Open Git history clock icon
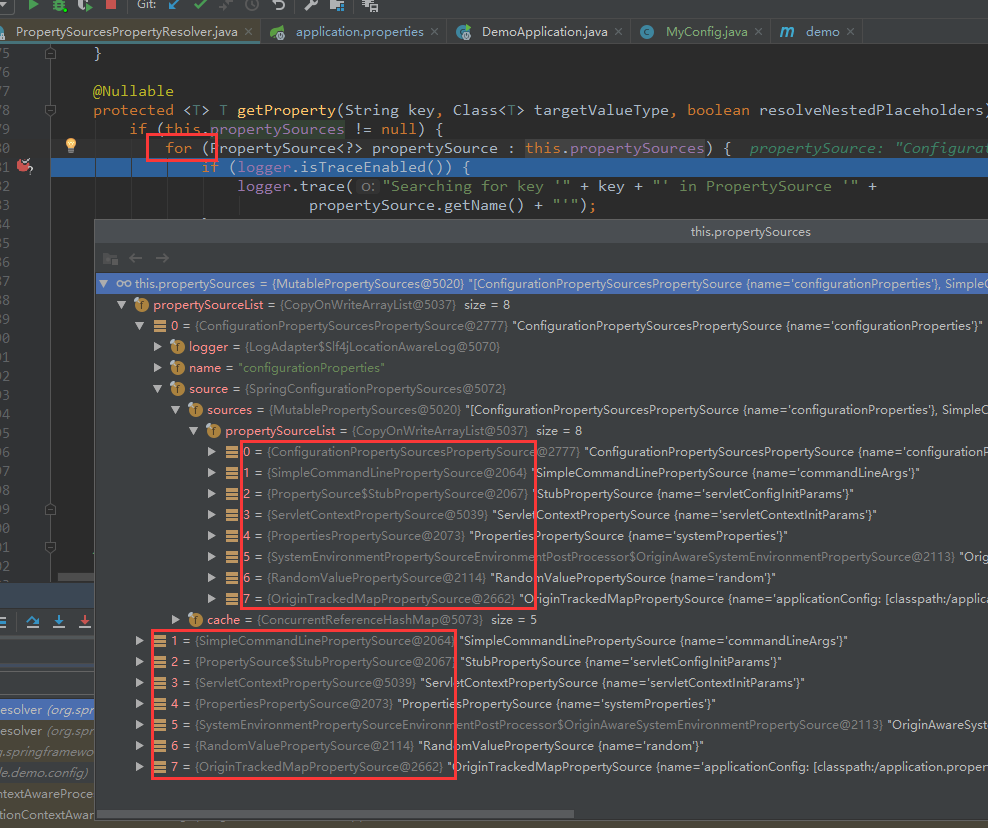 [252, 5]
